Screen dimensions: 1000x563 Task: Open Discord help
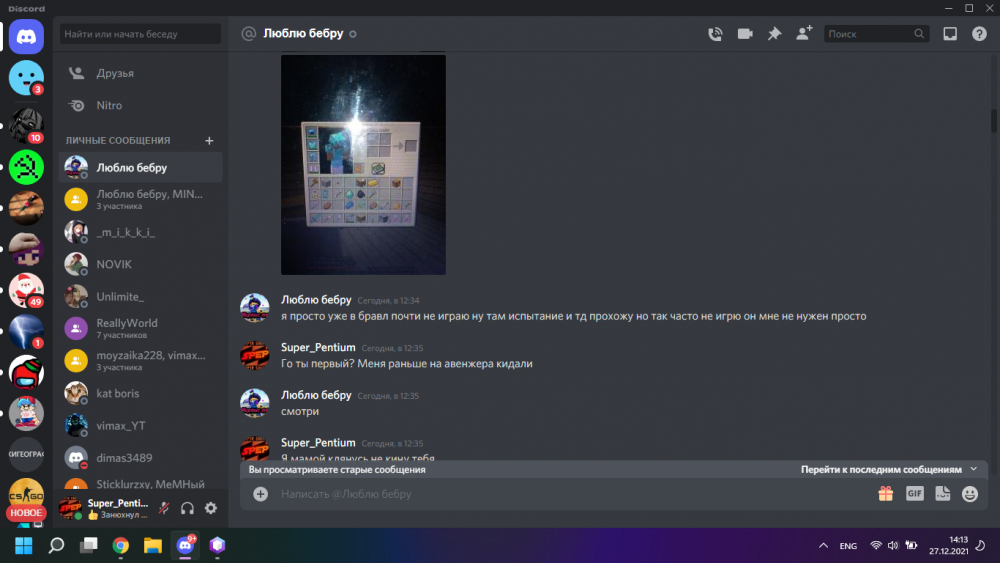pos(979,34)
